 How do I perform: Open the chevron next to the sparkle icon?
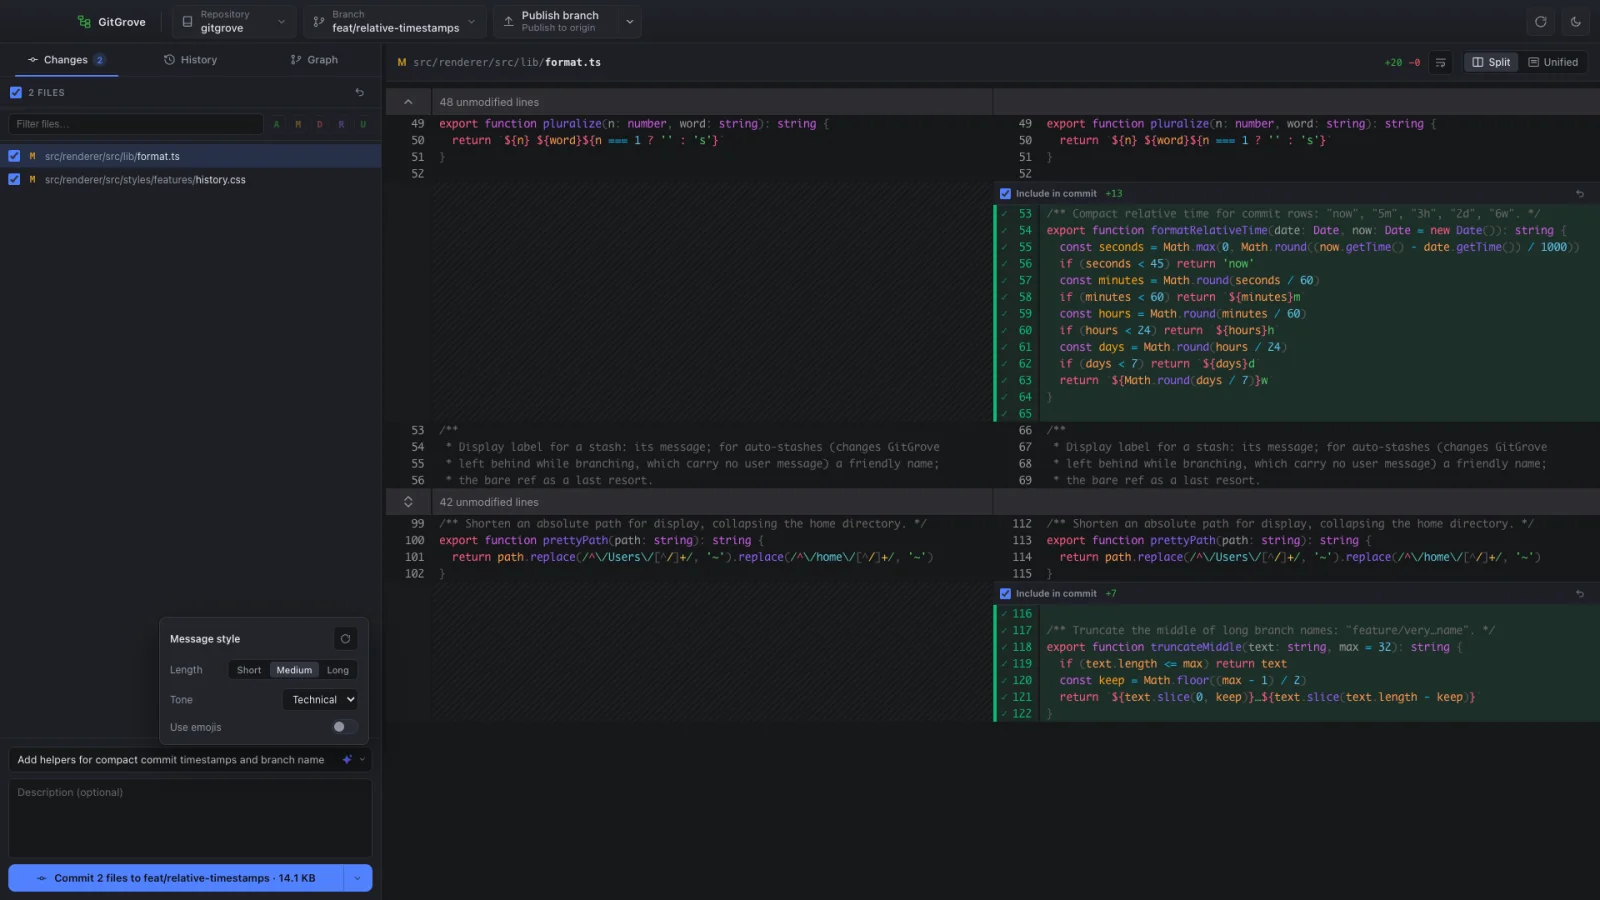362,760
